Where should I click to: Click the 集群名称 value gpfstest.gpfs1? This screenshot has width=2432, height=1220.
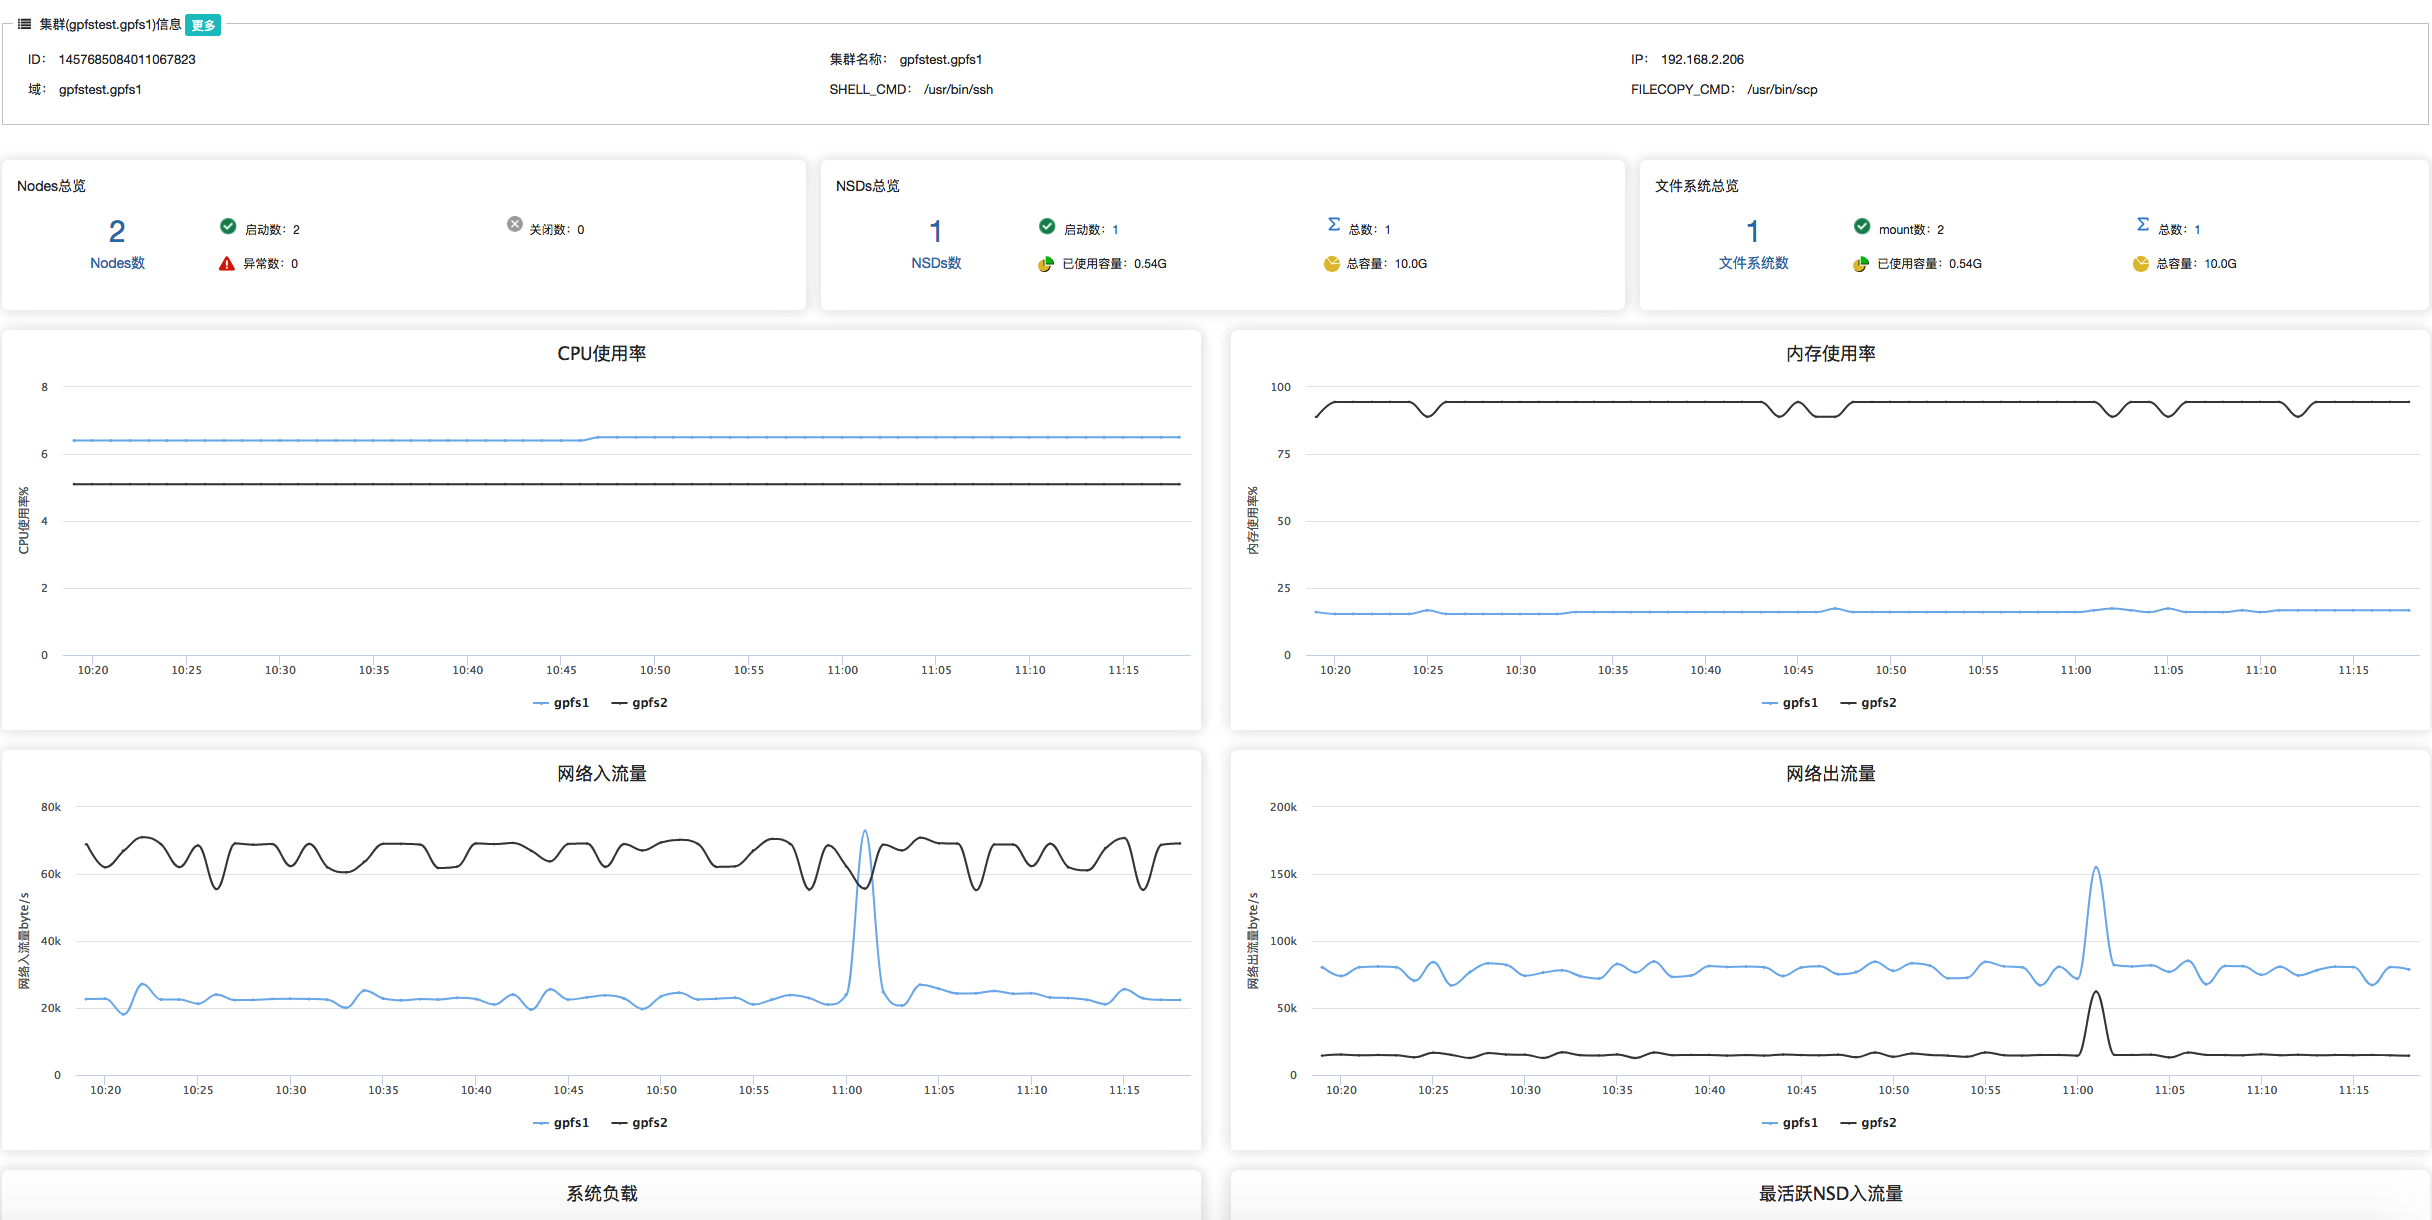940,60
